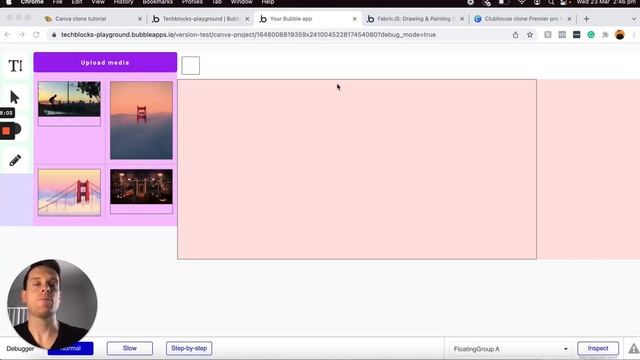
Task: Select the night city lights thumbnail
Action: 141,187
